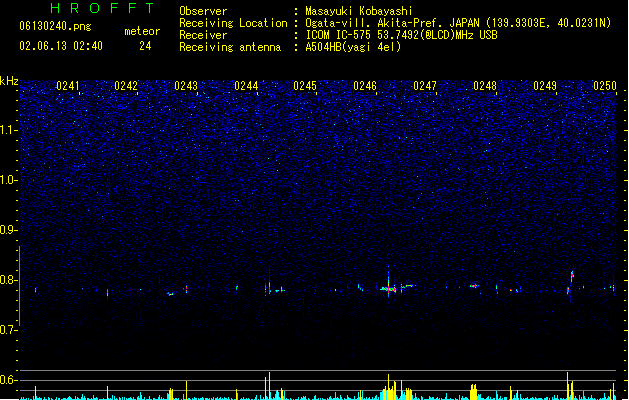Click the 0248 time marker
Screen dimensions: 629x400
(485, 86)
